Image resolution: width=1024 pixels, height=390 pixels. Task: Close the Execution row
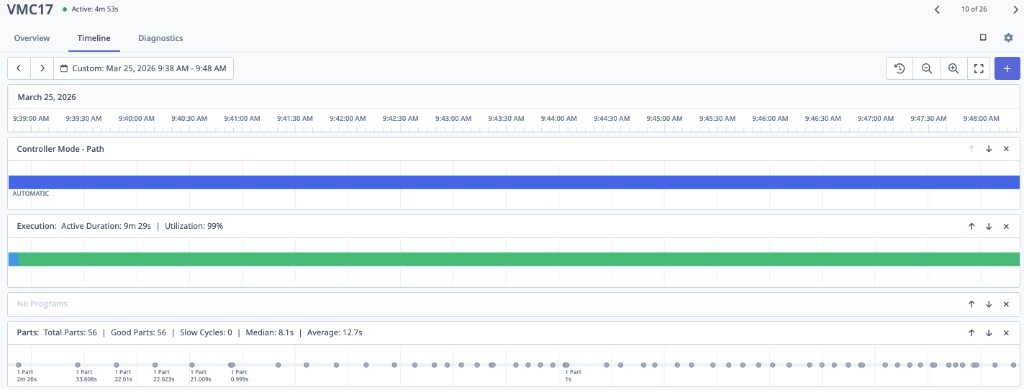pos(1006,226)
